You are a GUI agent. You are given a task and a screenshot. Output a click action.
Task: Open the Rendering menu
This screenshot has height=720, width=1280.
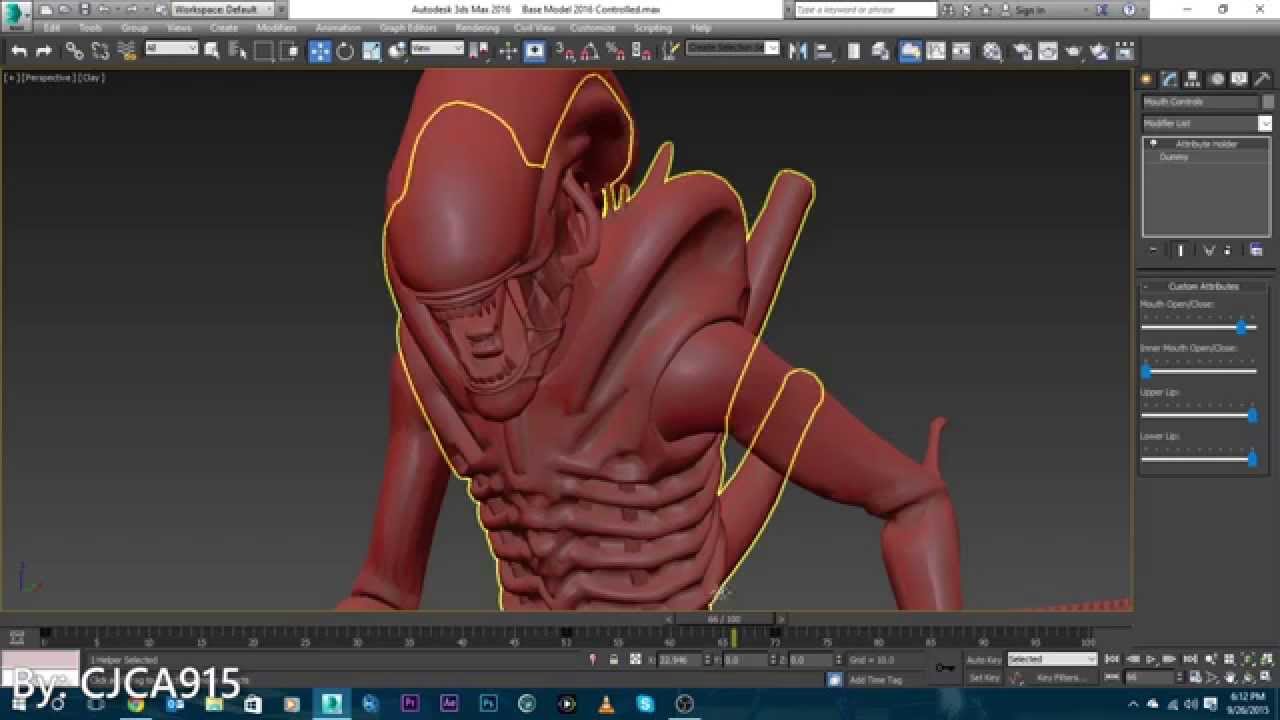click(x=477, y=28)
